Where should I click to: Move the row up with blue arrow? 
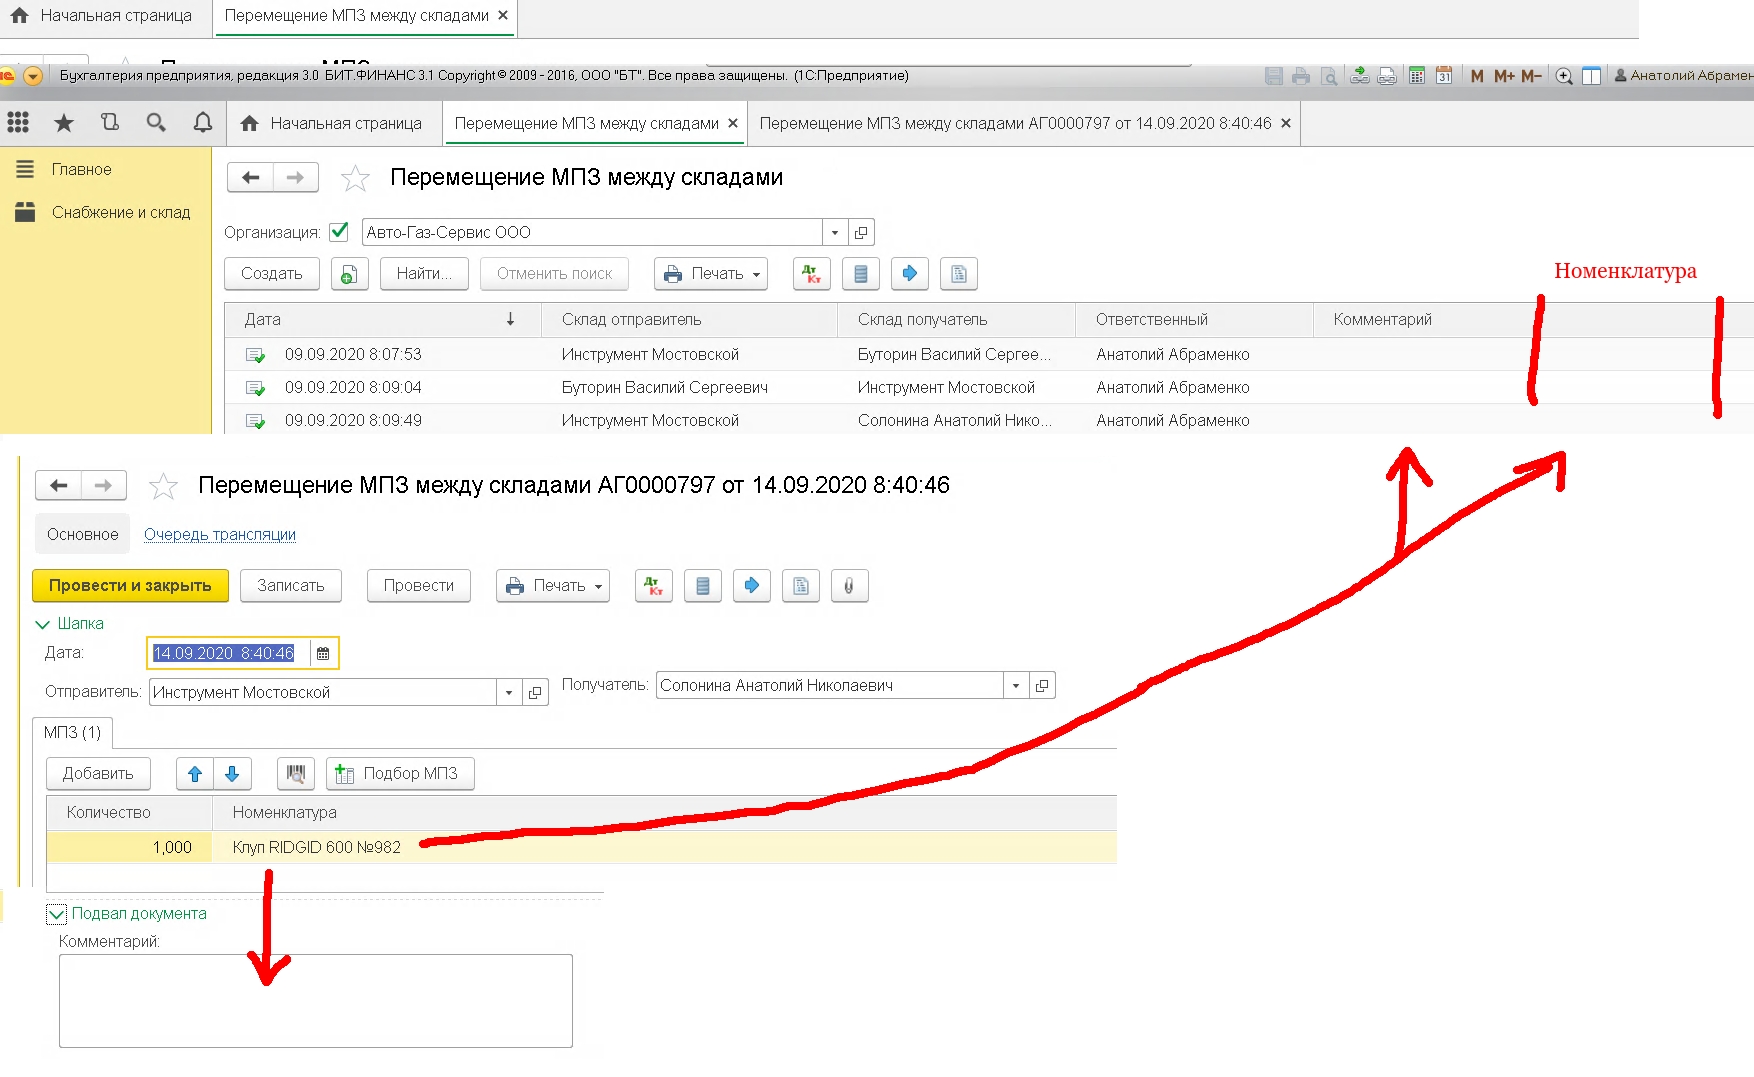195,774
